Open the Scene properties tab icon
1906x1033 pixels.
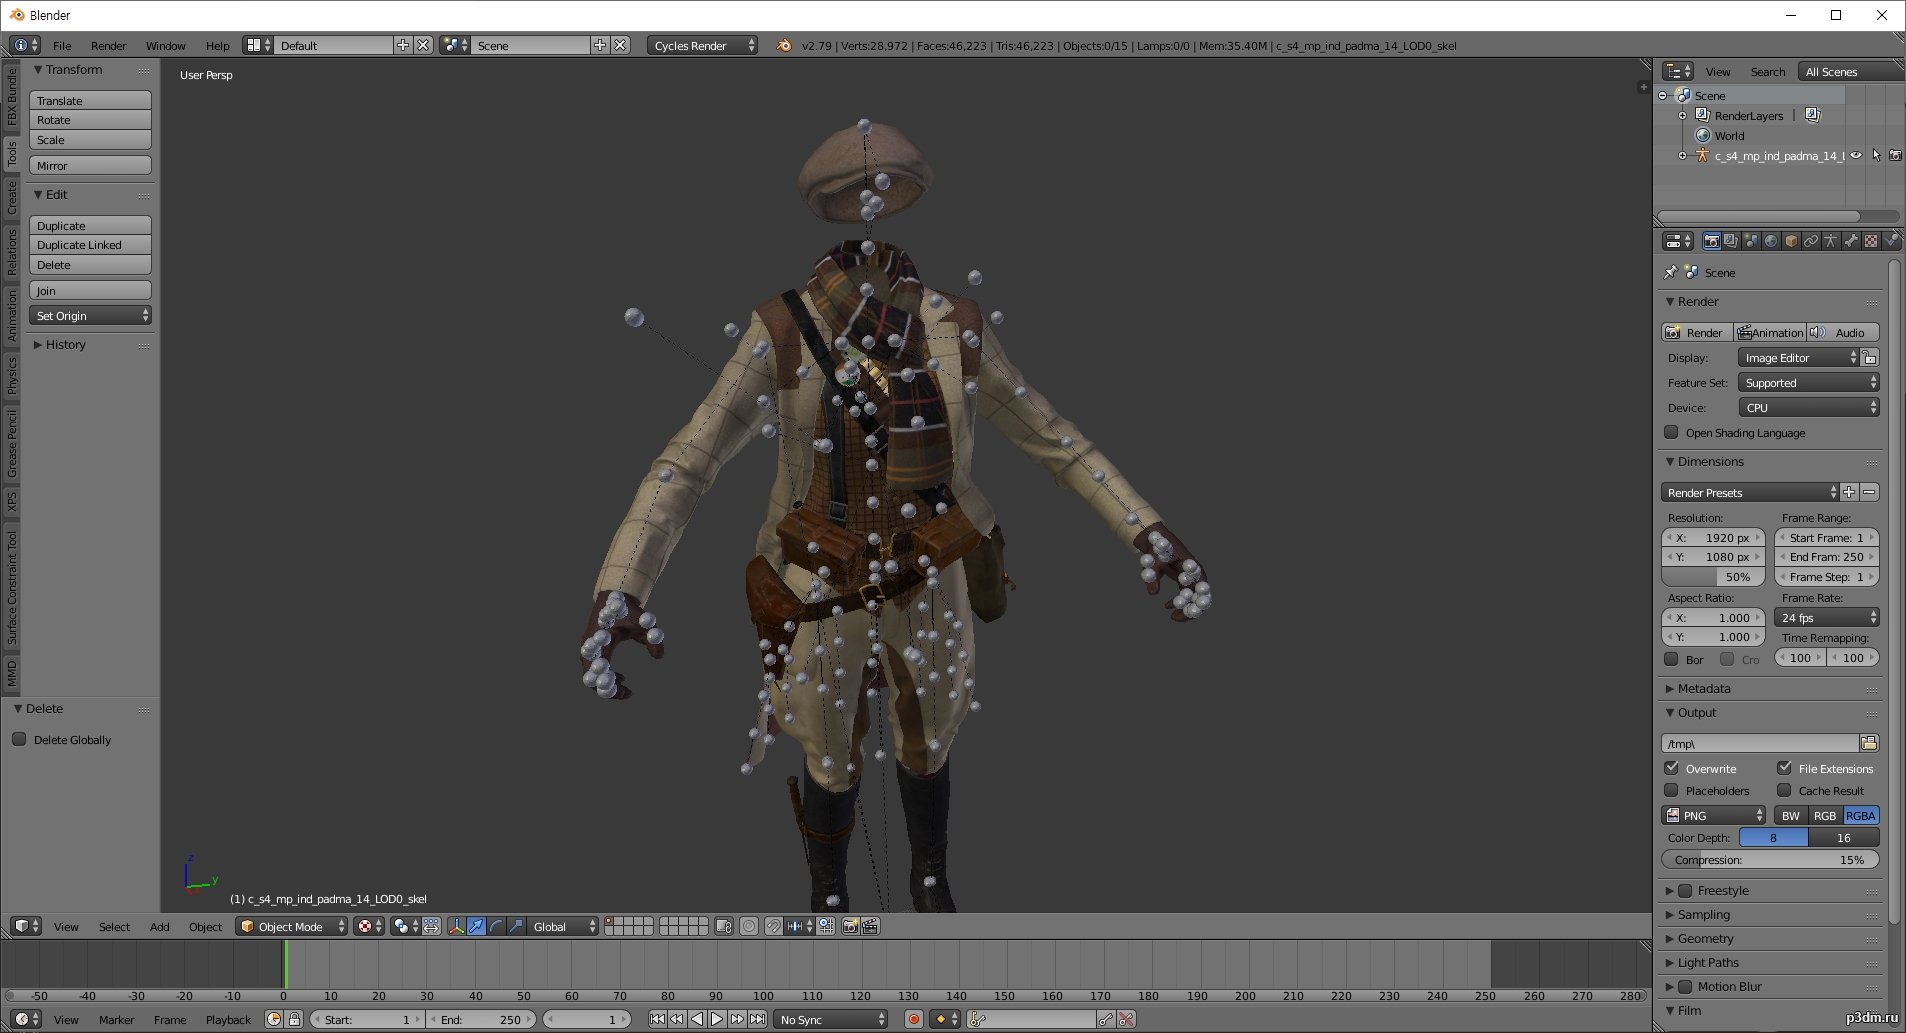[x=1751, y=241]
